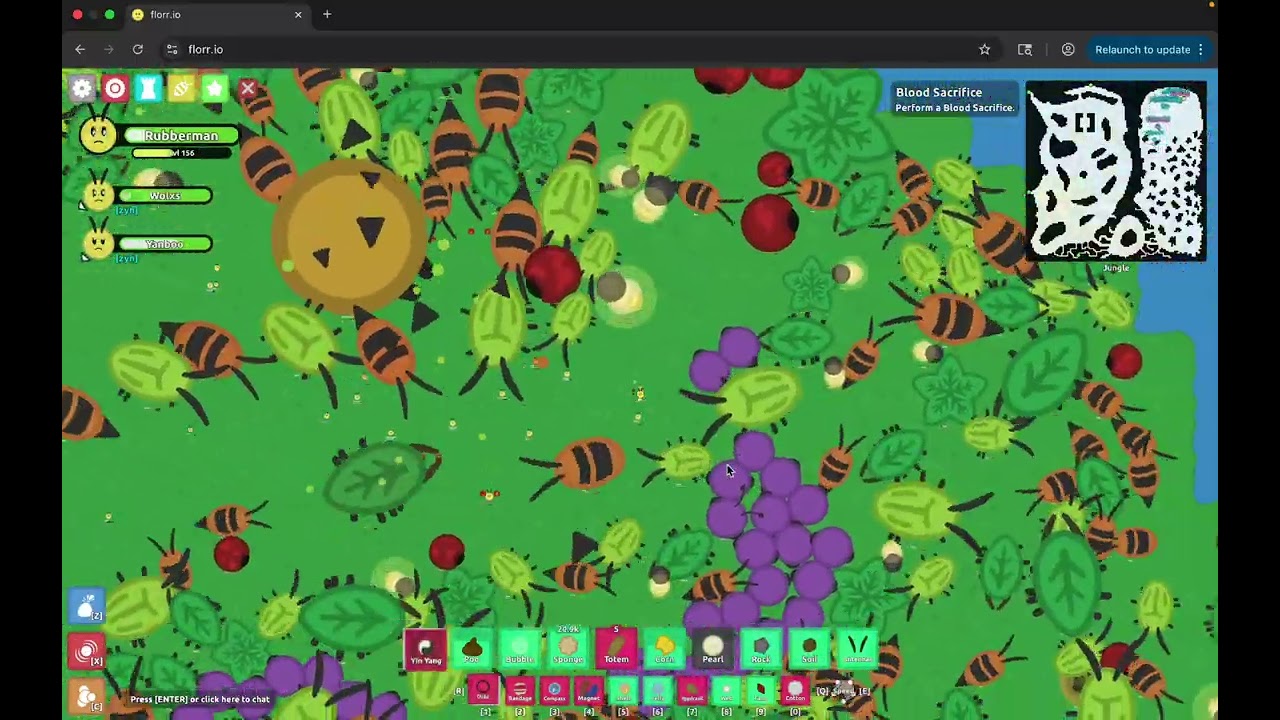Click the Speed loadout swap indicator

click(843, 691)
